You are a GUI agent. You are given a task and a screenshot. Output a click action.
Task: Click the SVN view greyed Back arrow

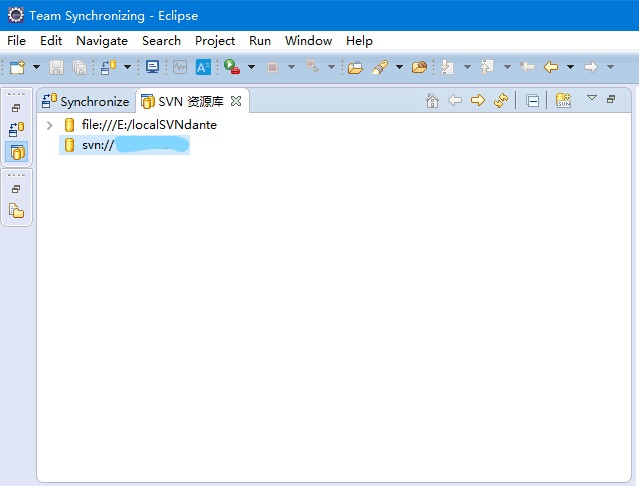[455, 100]
